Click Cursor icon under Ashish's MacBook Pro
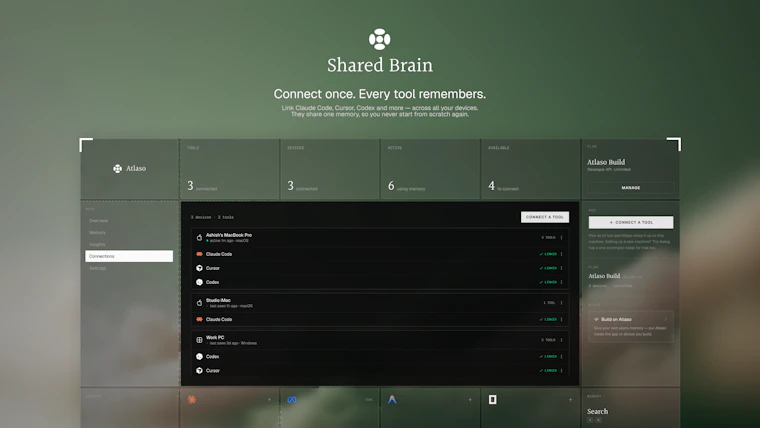The height and width of the screenshot is (428, 760). (x=199, y=268)
